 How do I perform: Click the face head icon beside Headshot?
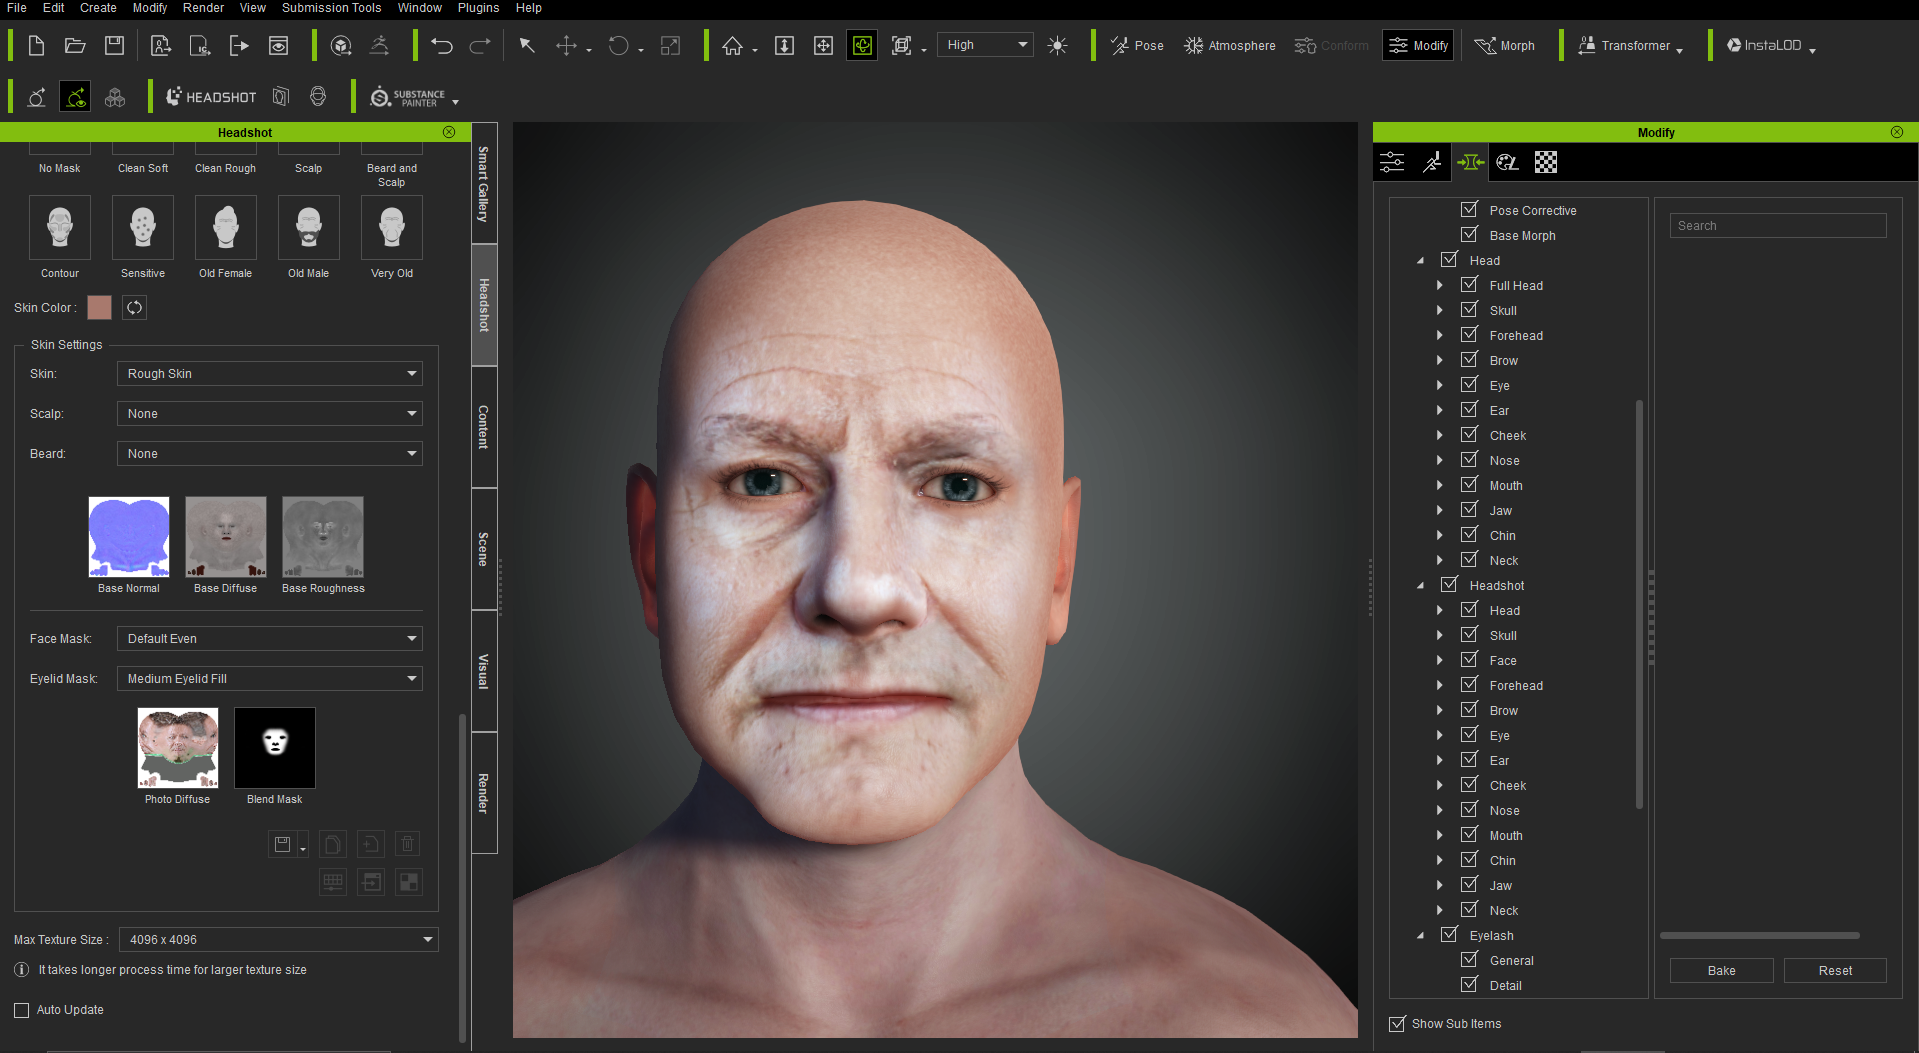[x=318, y=97]
